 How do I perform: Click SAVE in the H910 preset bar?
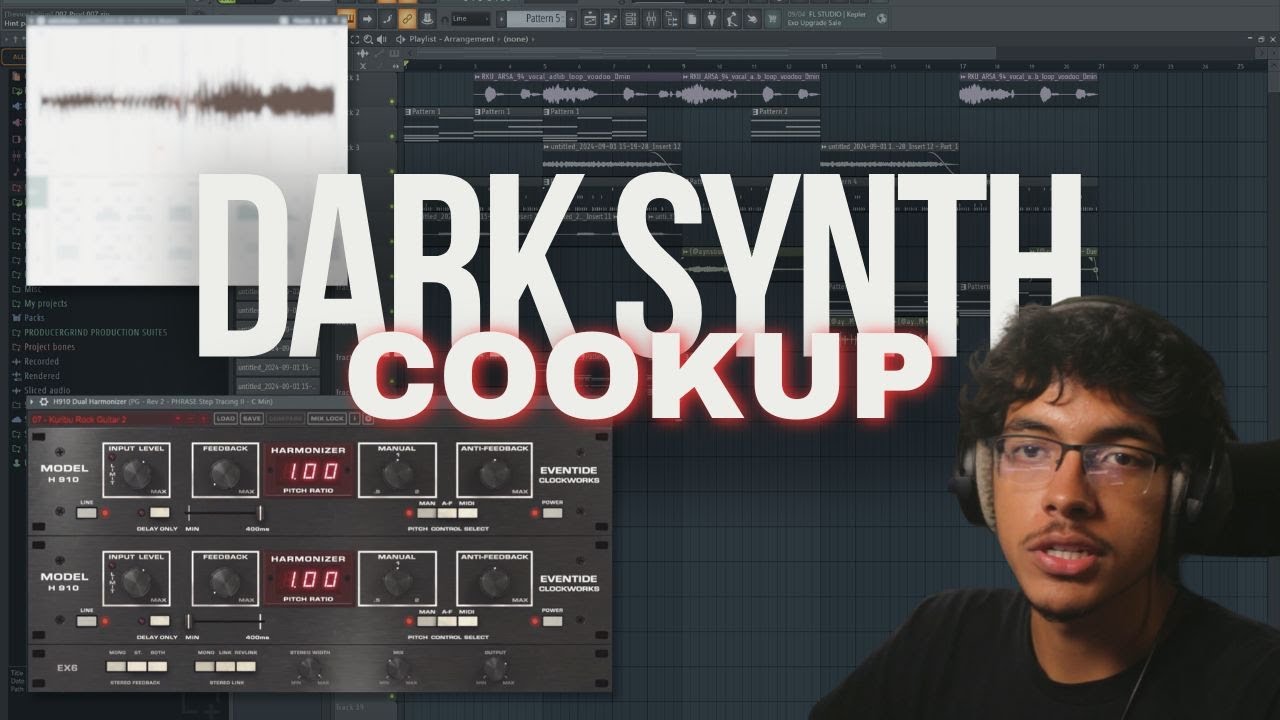point(252,419)
